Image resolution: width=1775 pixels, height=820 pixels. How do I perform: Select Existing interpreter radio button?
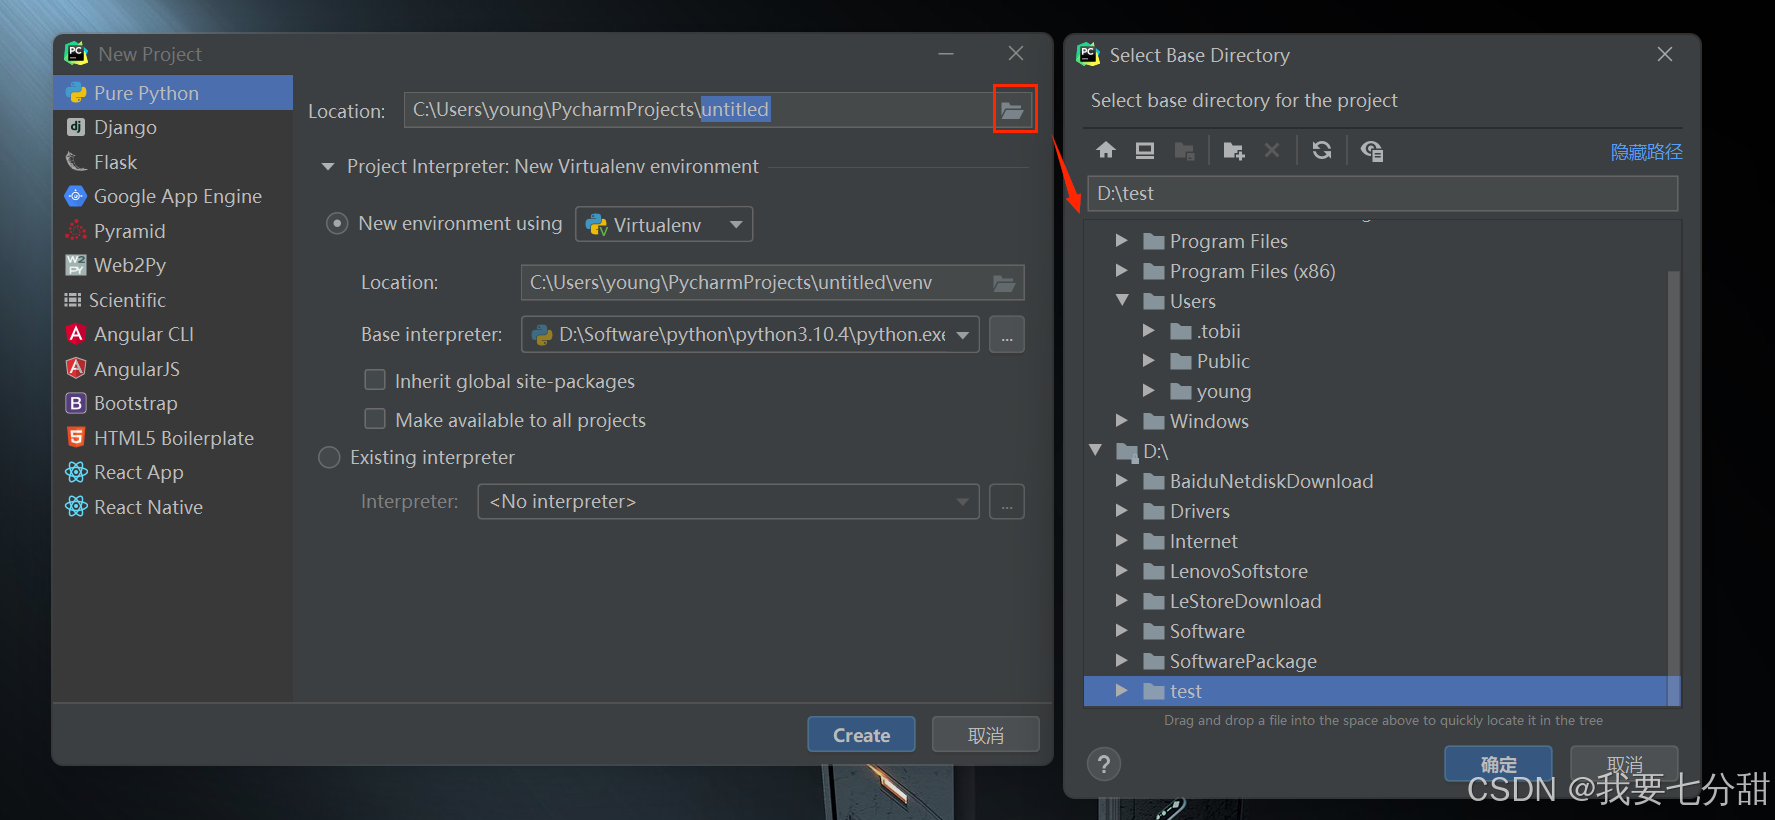tap(329, 458)
